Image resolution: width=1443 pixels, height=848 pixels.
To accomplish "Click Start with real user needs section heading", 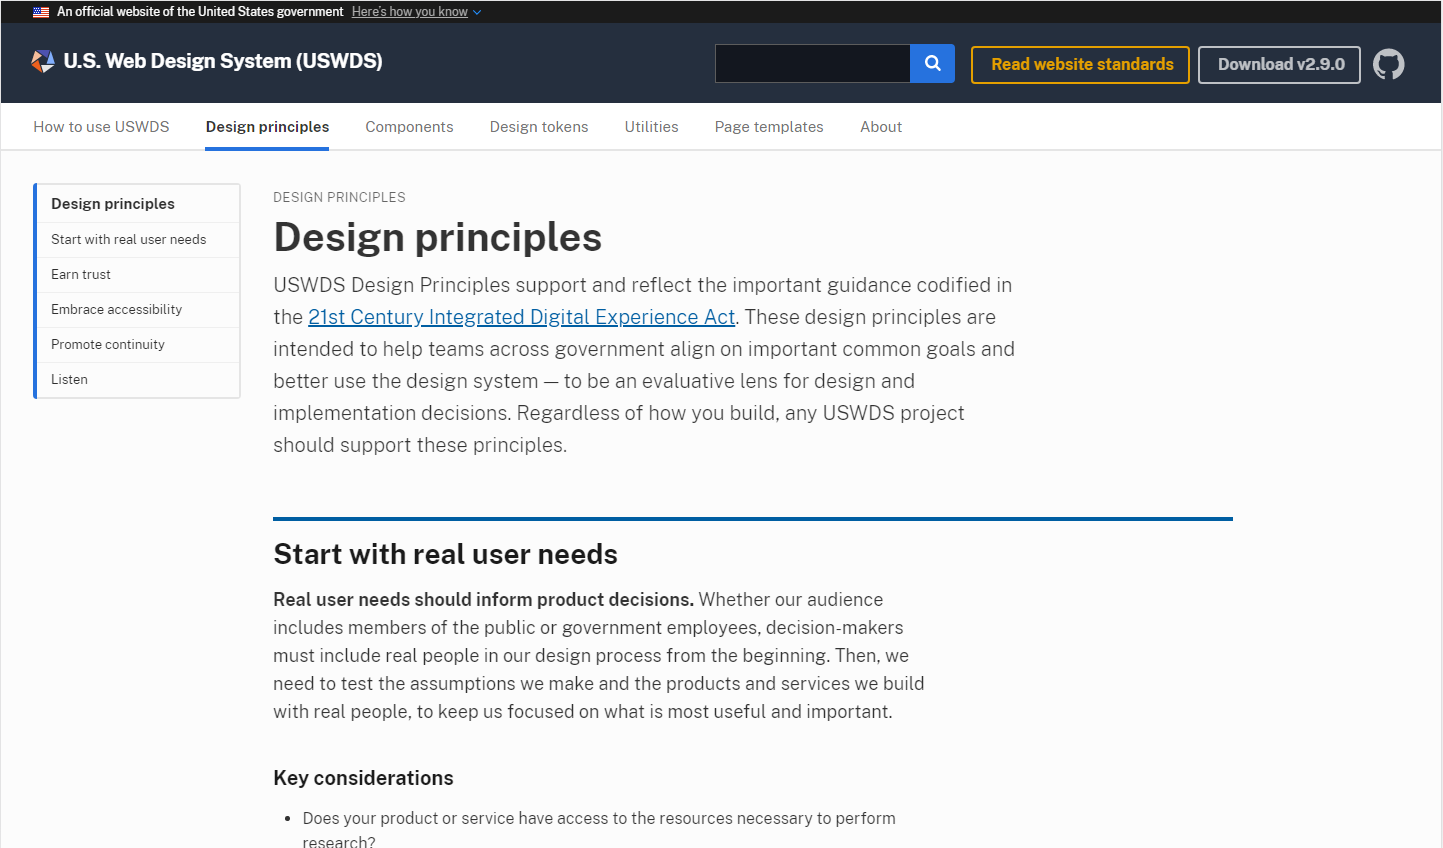I will [445, 554].
